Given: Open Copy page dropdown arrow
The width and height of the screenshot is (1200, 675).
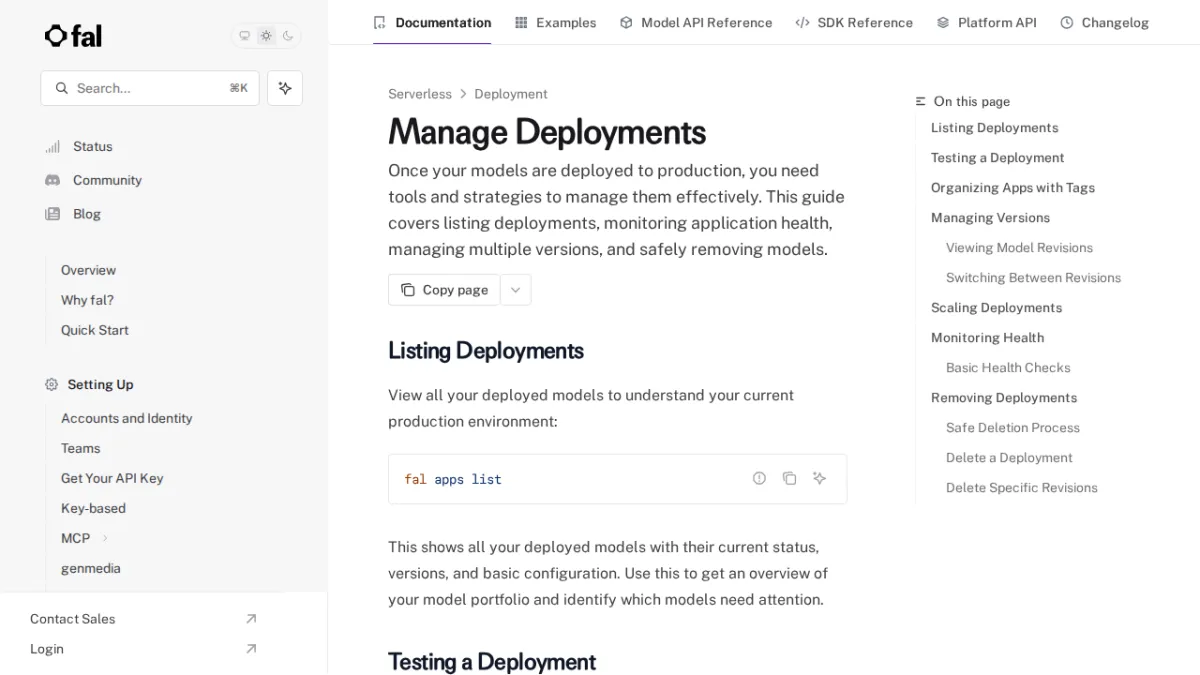Looking at the screenshot, I should coord(515,290).
